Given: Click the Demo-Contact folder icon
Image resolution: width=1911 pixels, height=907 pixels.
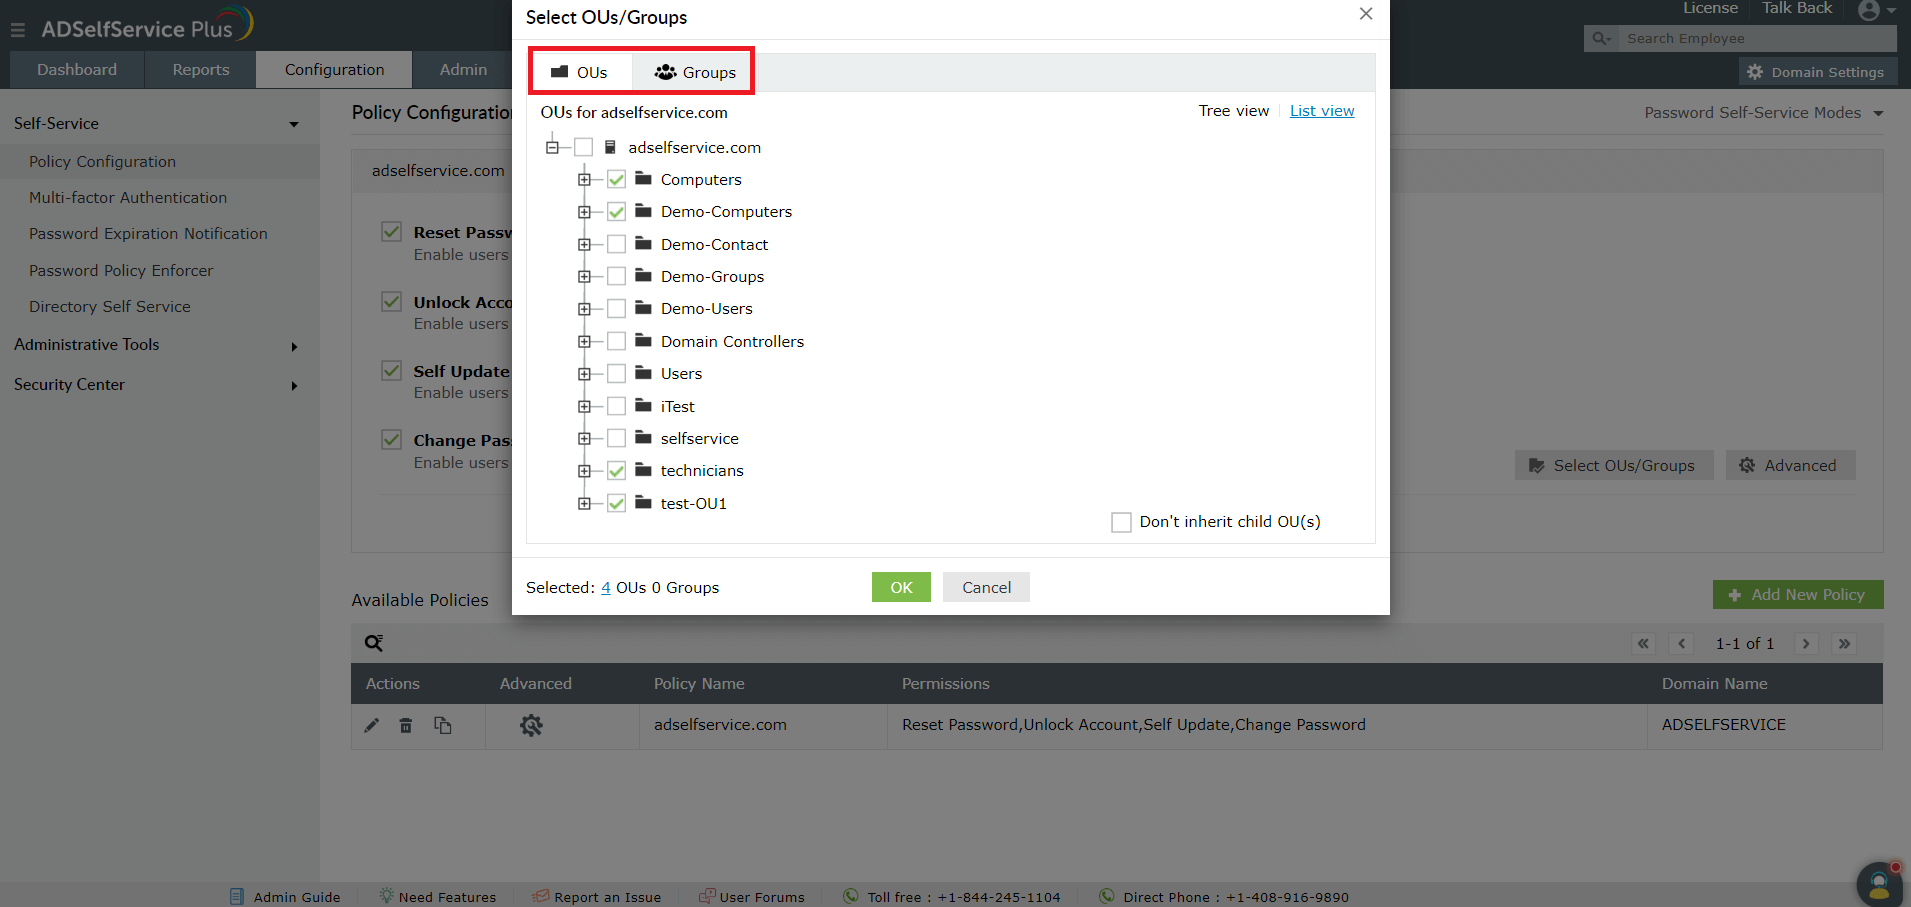Looking at the screenshot, I should [x=644, y=244].
